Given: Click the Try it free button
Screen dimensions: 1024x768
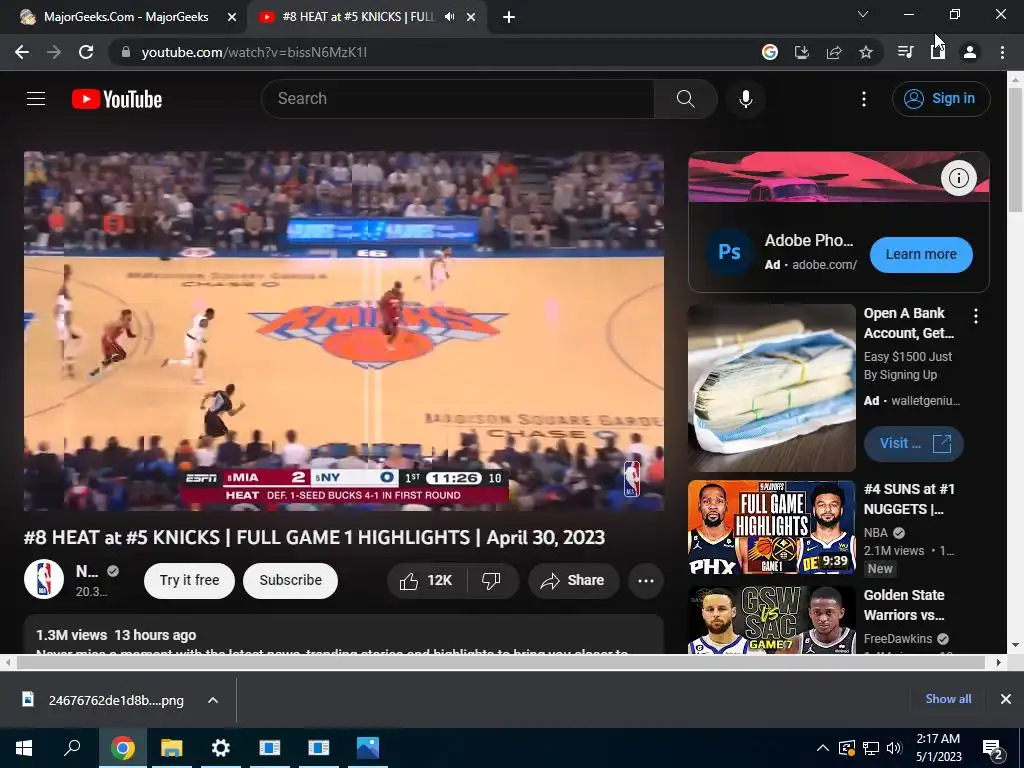Looking at the screenshot, I should coord(189,581).
